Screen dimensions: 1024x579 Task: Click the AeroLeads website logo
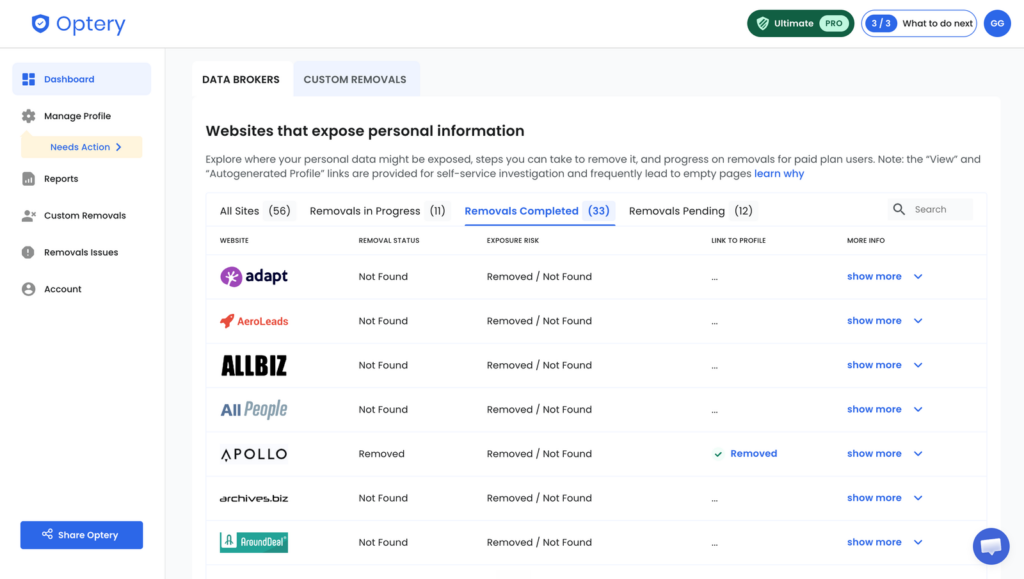[x=254, y=321]
